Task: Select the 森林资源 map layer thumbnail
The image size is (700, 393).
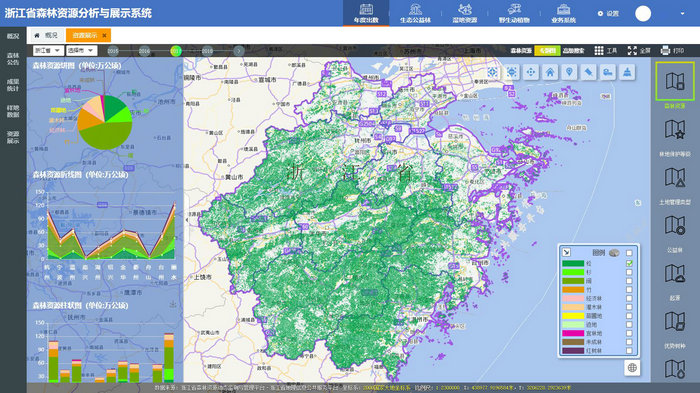Action: click(675, 81)
